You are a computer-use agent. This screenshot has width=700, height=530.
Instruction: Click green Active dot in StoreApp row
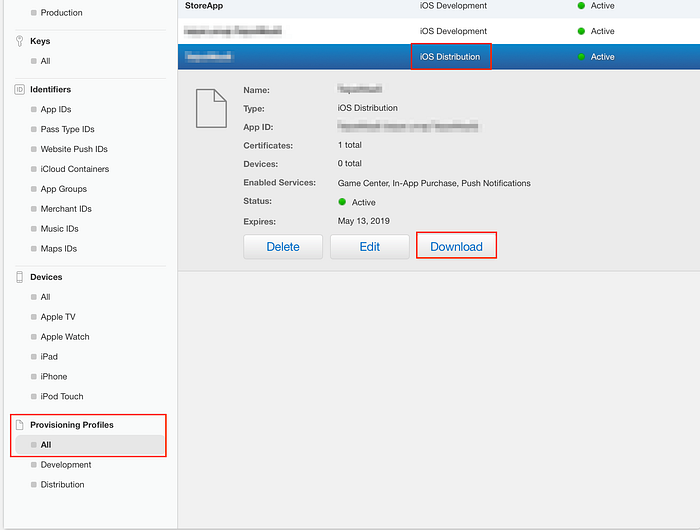(581, 6)
